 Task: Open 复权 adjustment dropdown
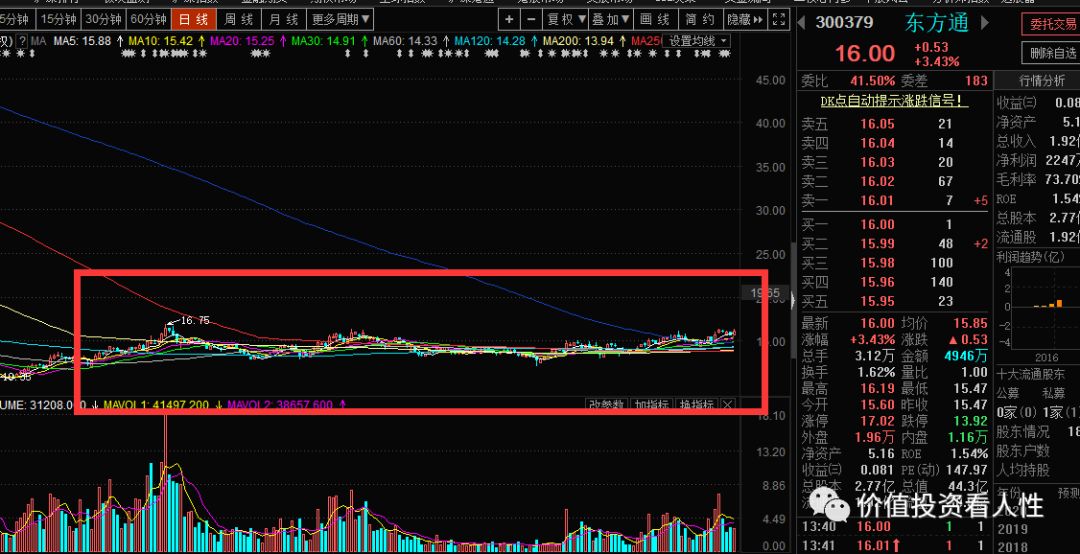[x=566, y=19]
